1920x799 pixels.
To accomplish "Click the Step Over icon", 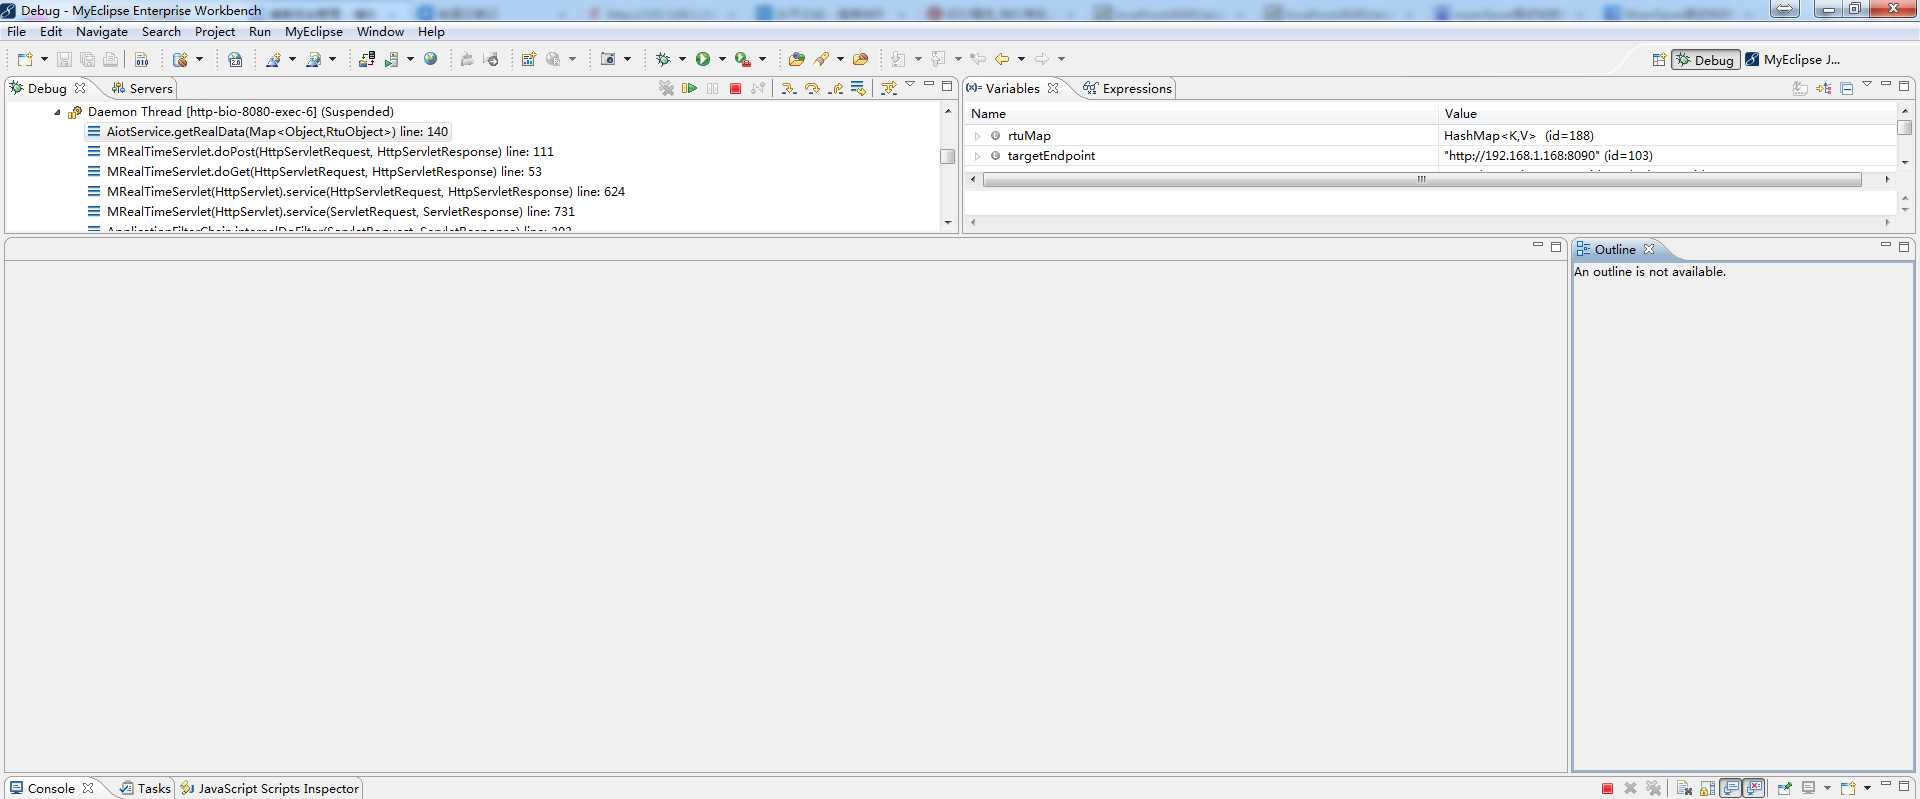I will [x=812, y=88].
